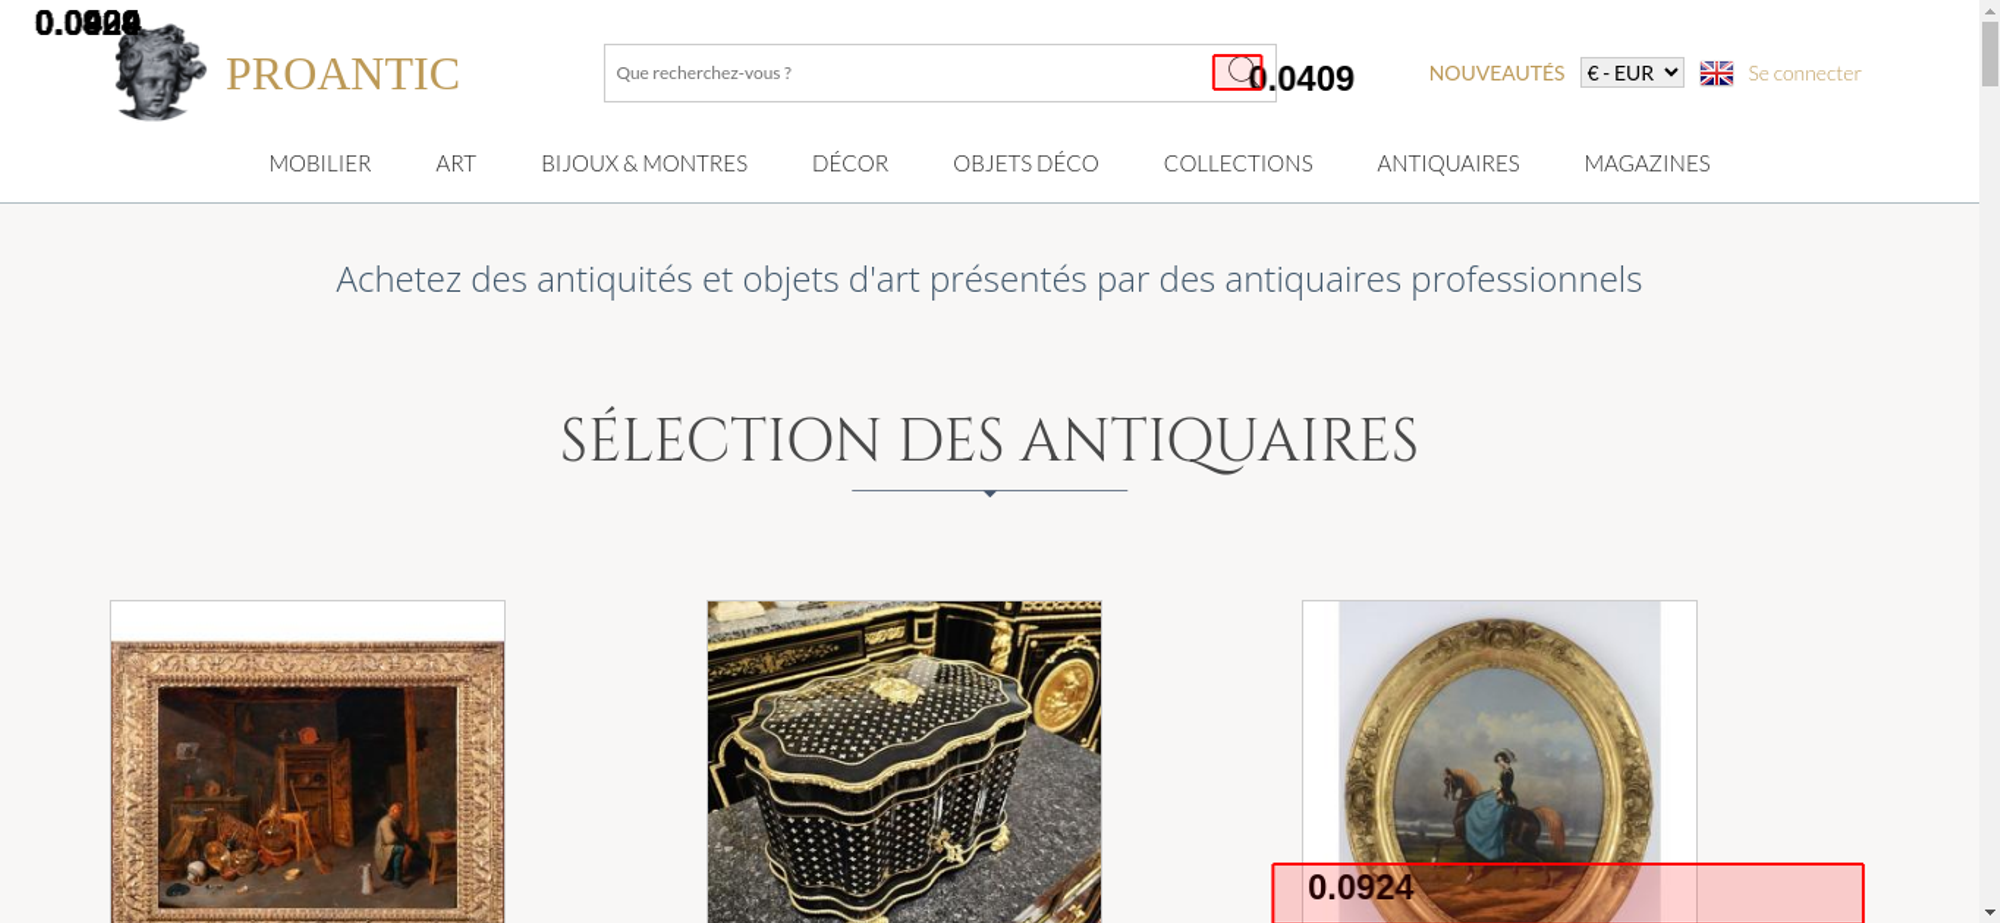The image size is (2000, 923).
Task: Open the NOUVEAUTÉS link
Action: coord(1496,73)
